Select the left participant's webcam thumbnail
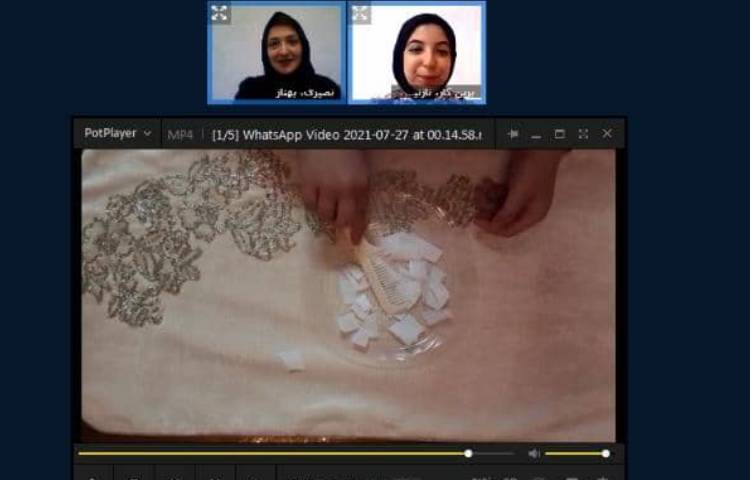Screen dimensions: 750x480 [x=275, y=52]
